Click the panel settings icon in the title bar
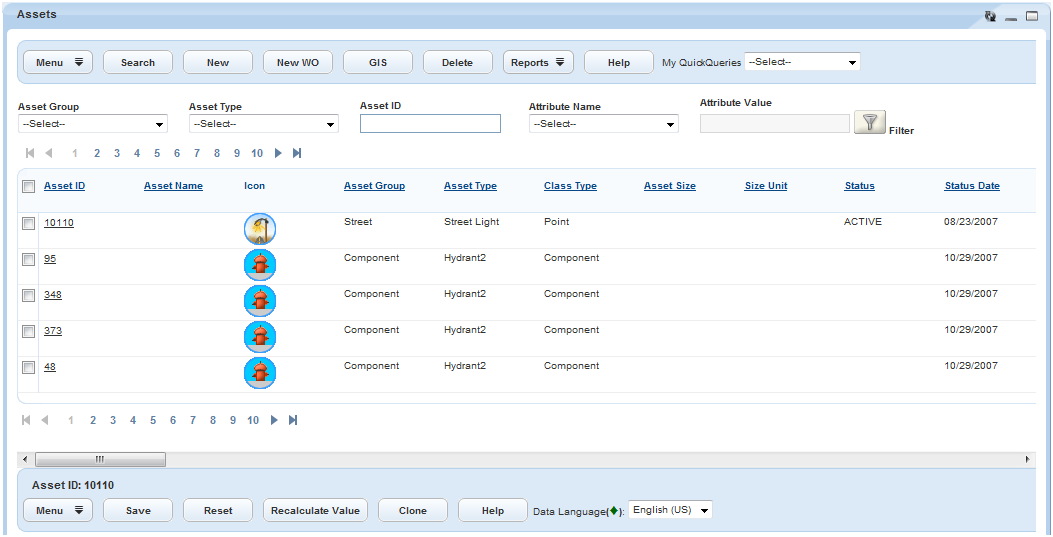Viewport: 1053px width, 537px height. [x=990, y=16]
